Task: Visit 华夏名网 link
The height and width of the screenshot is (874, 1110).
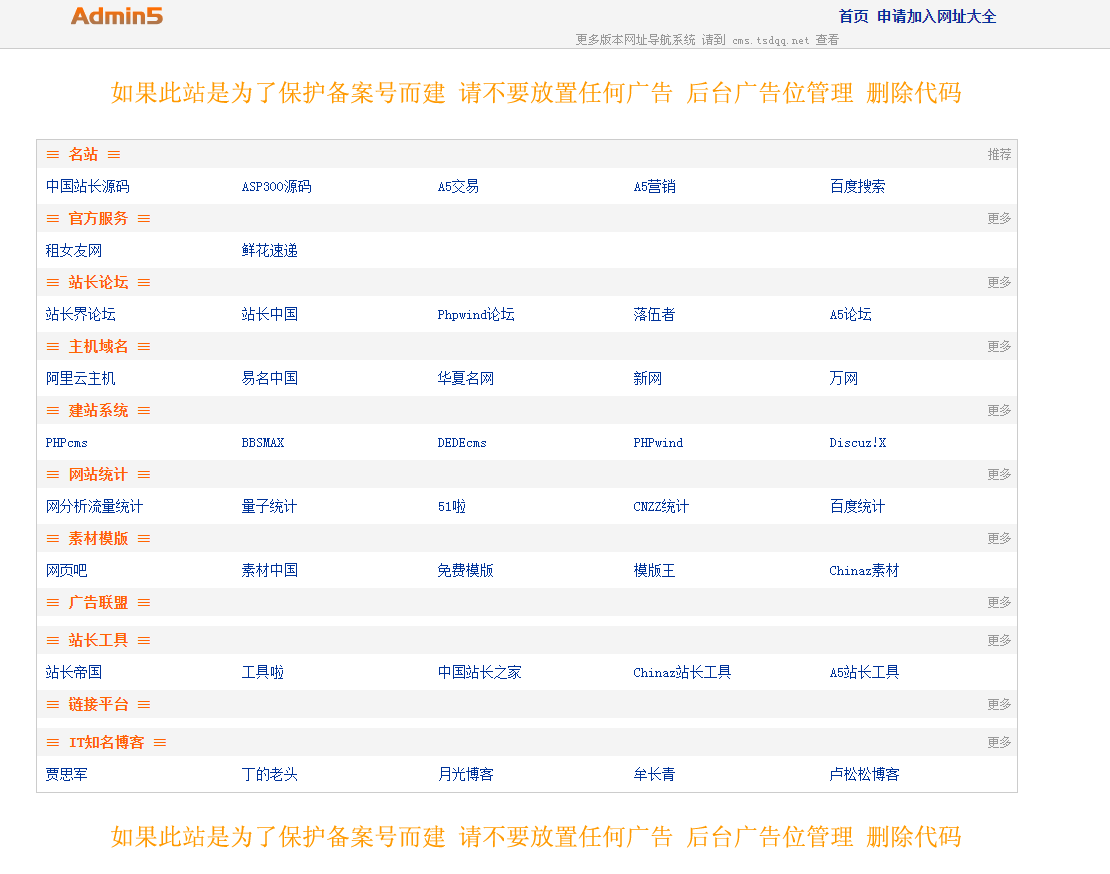Action: tap(465, 379)
